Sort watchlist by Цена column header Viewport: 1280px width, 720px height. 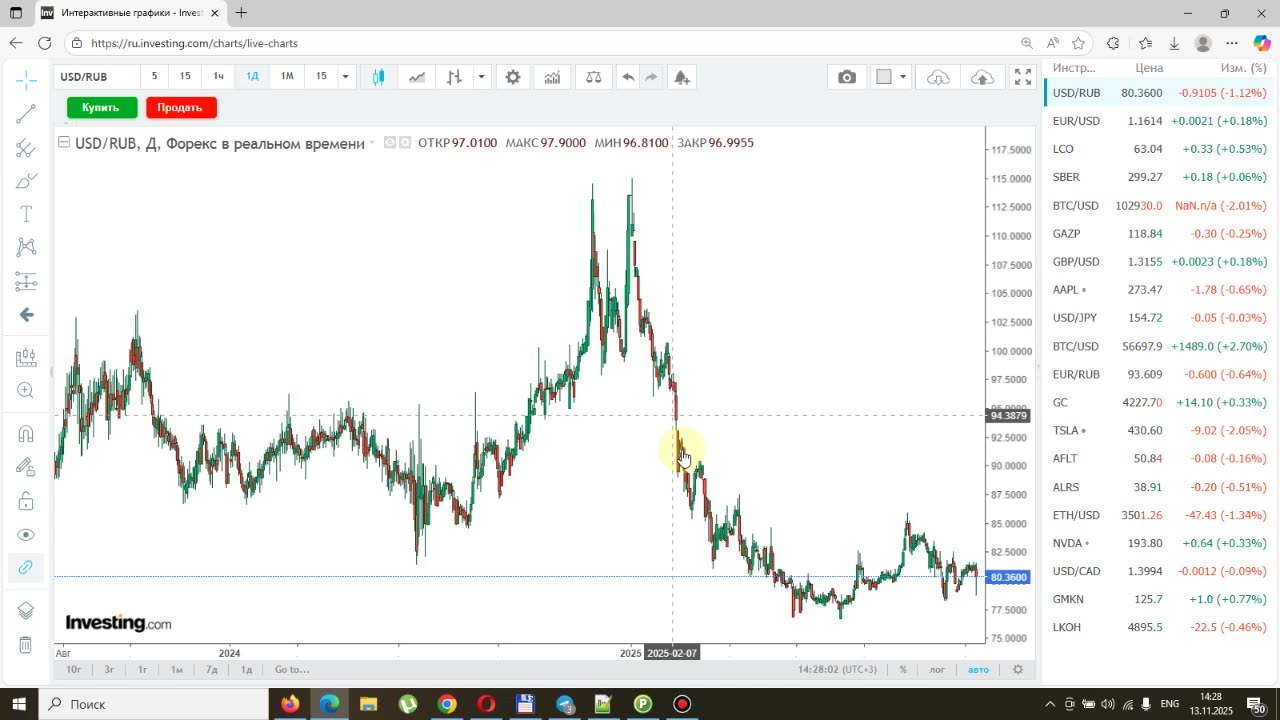(x=1149, y=68)
